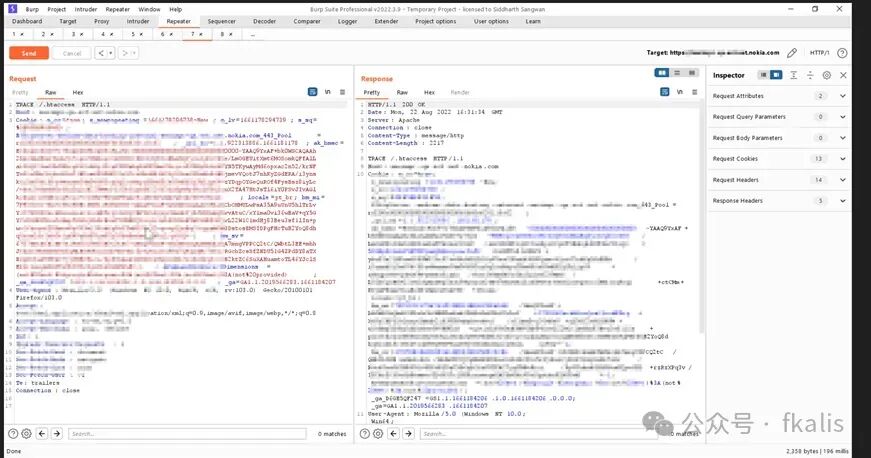Toggle request non-printable \n characters

point(328,92)
